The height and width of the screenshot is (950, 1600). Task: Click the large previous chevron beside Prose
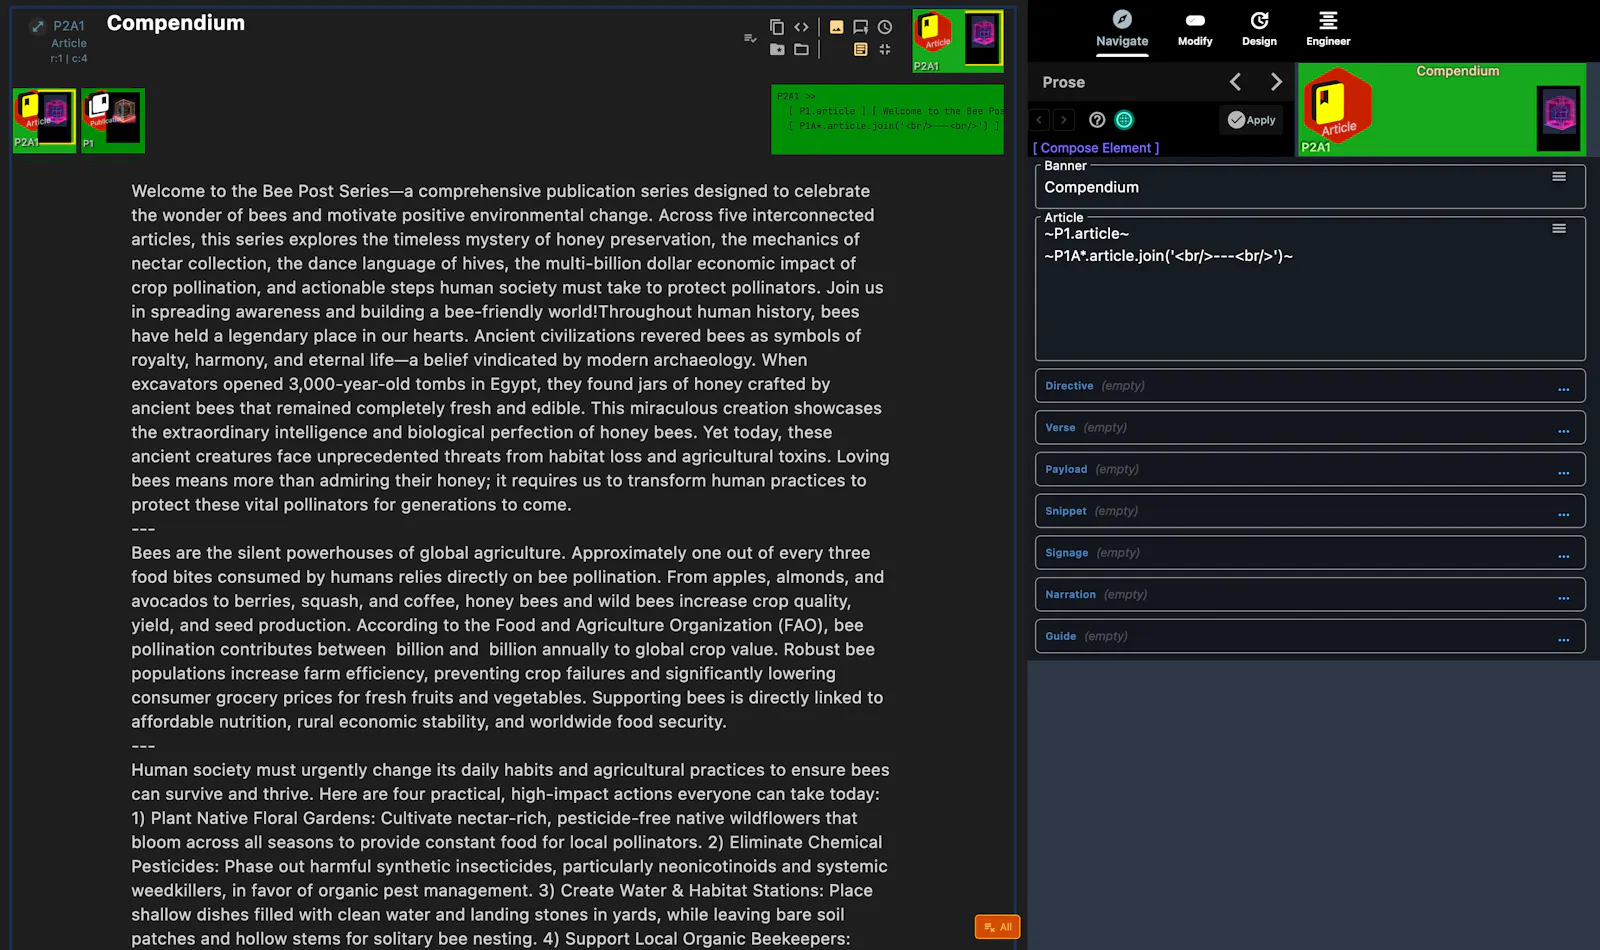click(1236, 82)
